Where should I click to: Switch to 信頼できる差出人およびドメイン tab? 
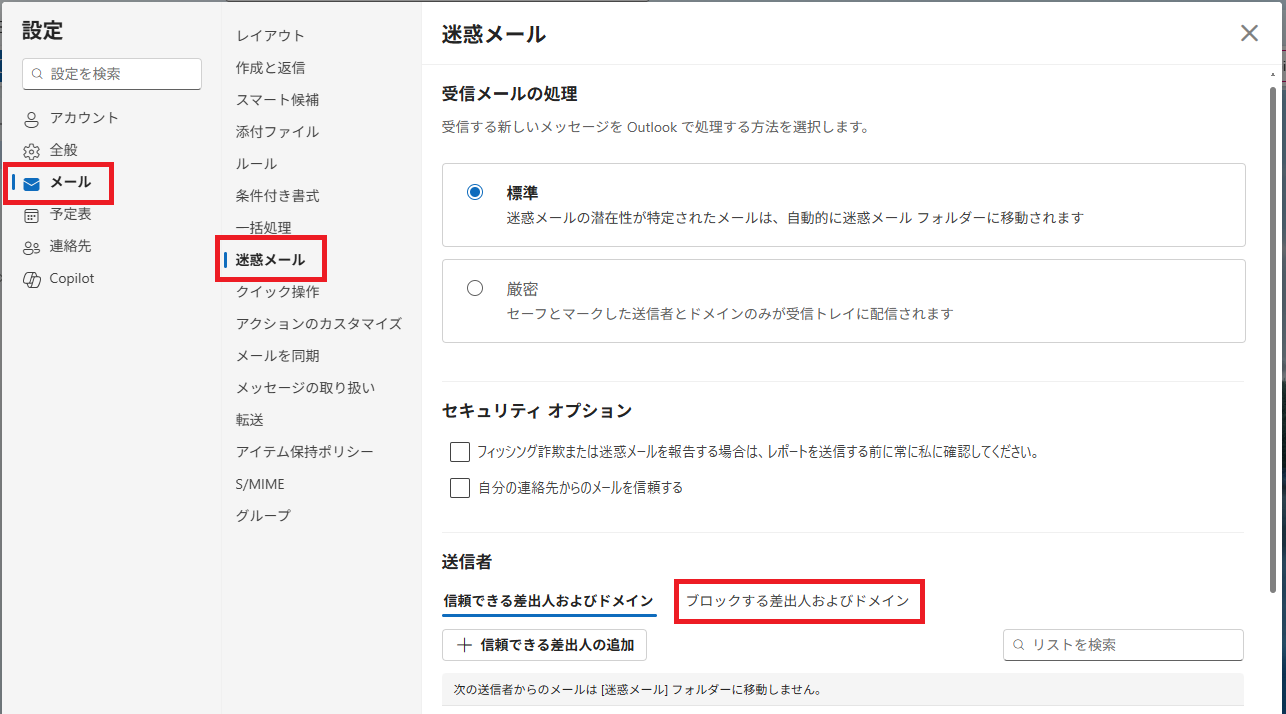pyautogui.click(x=548, y=601)
